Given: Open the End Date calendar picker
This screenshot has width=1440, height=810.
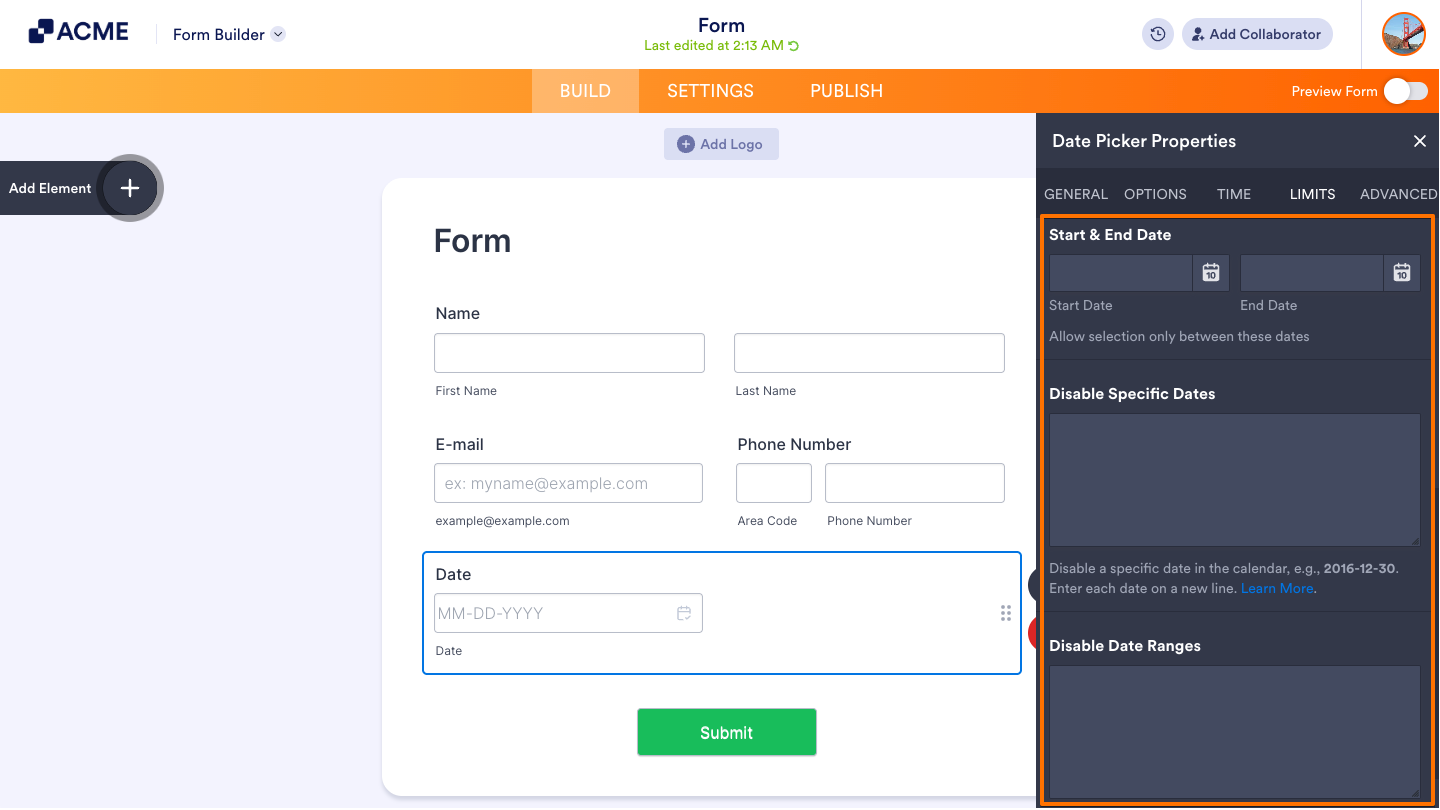Looking at the screenshot, I should [x=1402, y=272].
